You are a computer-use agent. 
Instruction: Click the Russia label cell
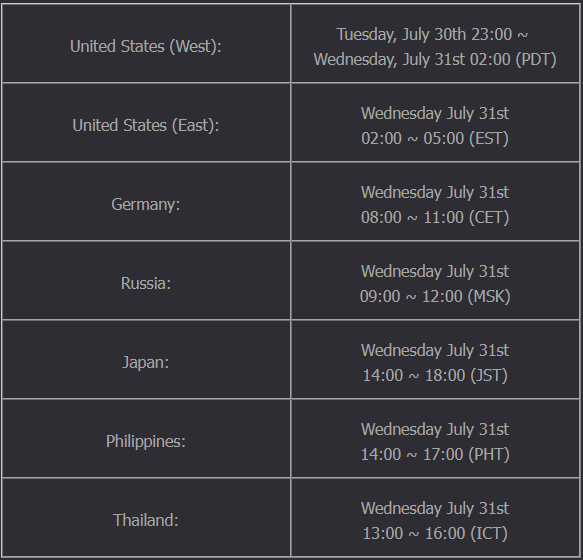click(x=146, y=280)
